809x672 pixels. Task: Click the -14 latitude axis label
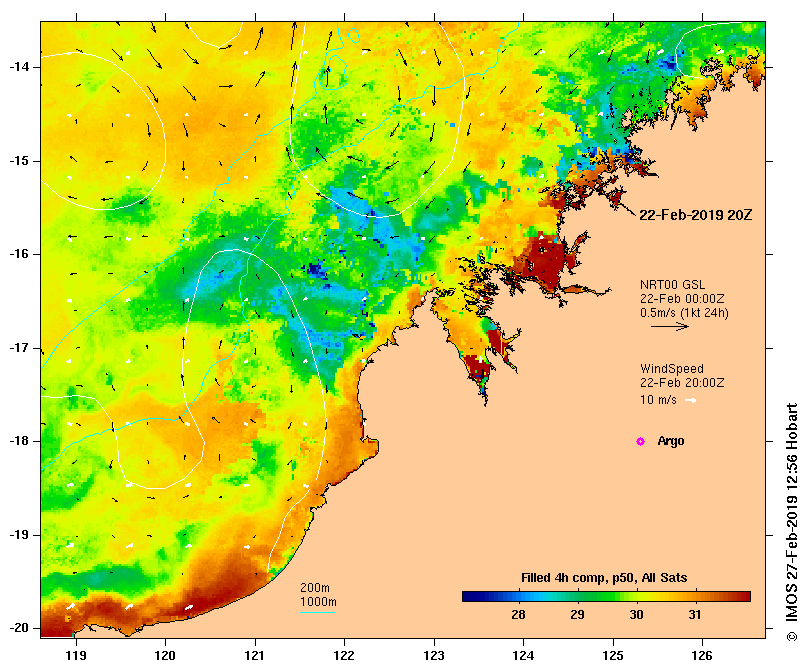tap(19, 67)
